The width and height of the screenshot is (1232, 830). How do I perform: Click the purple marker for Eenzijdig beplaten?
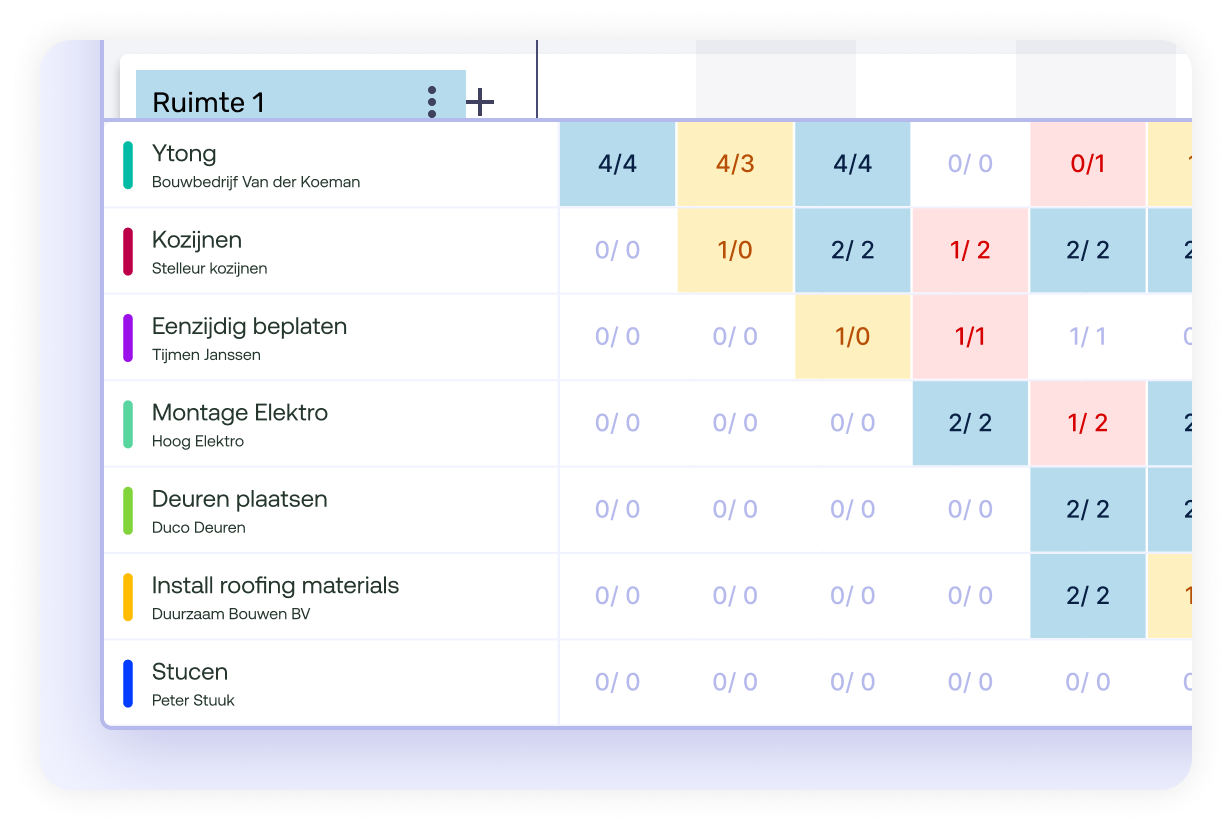(x=128, y=338)
